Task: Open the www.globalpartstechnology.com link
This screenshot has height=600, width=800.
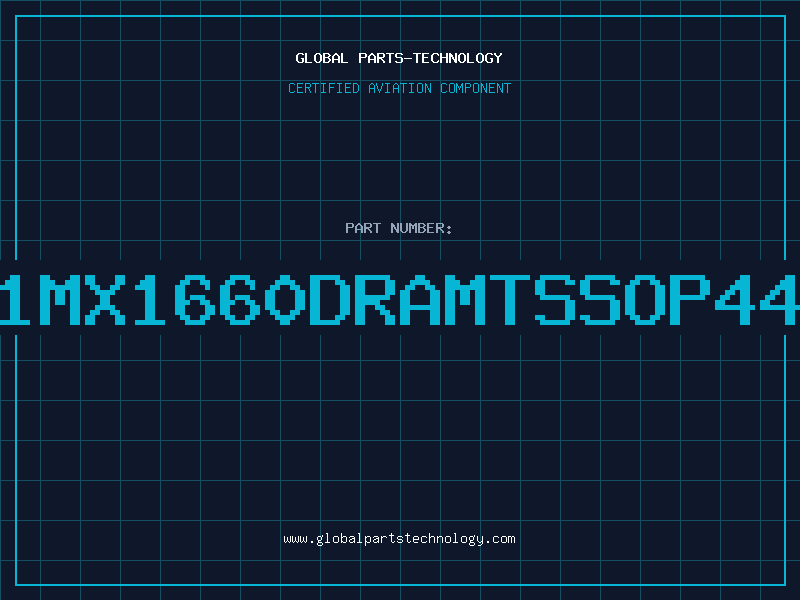Action: (399, 539)
